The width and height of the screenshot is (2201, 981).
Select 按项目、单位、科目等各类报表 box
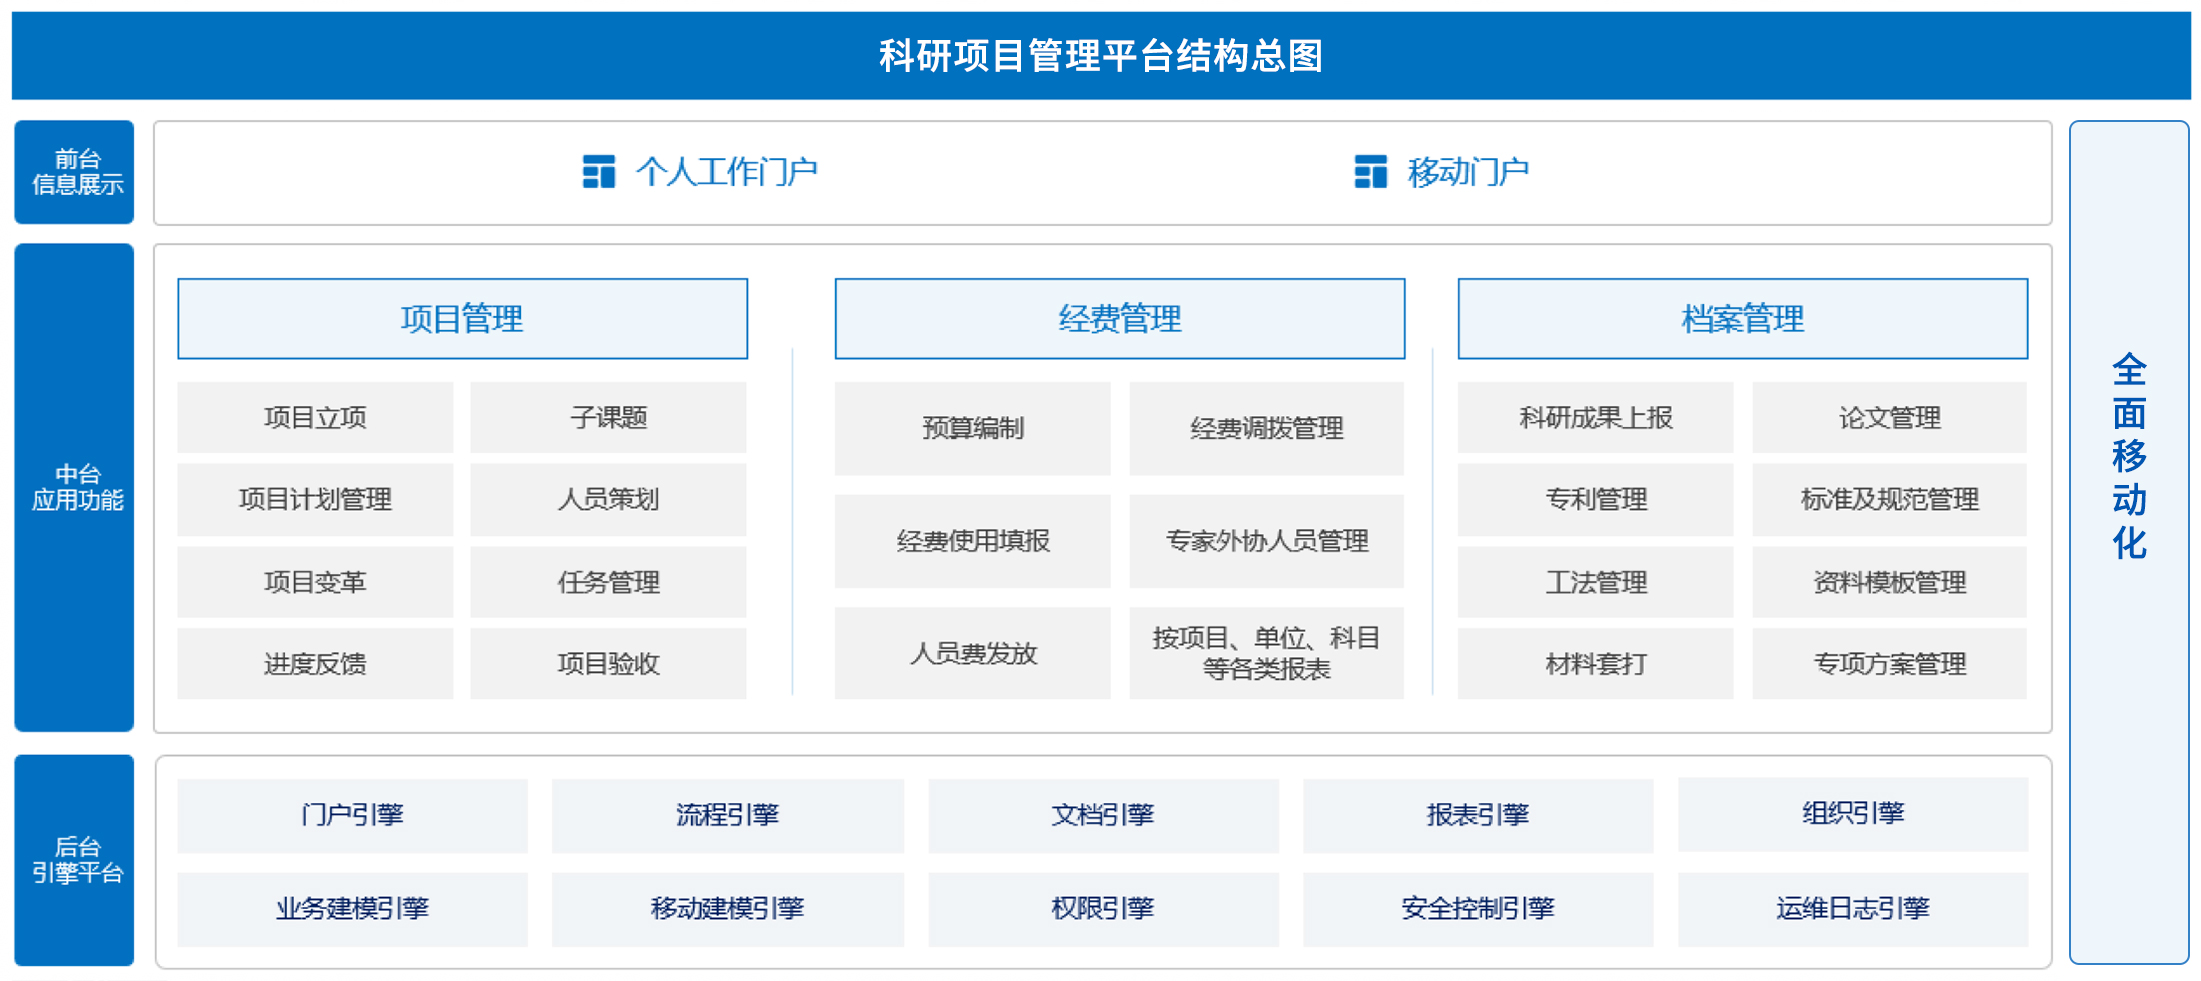(x=1266, y=653)
